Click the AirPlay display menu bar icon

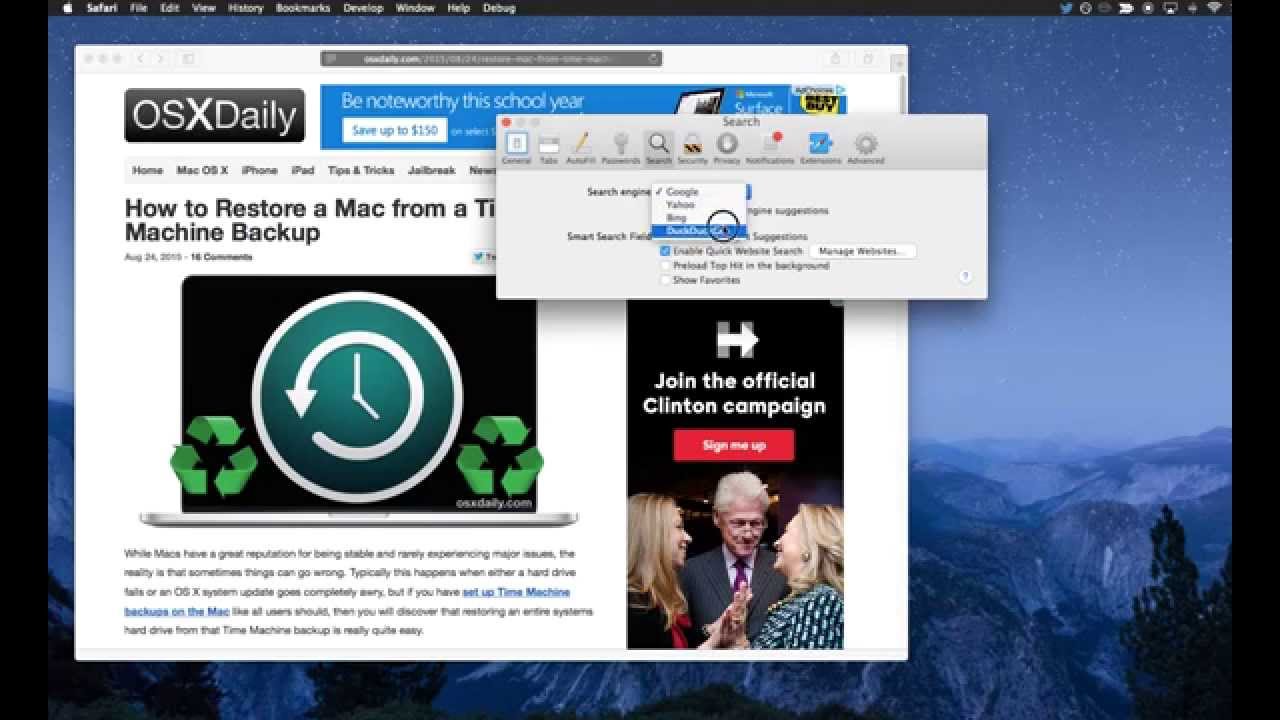(x=1169, y=8)
